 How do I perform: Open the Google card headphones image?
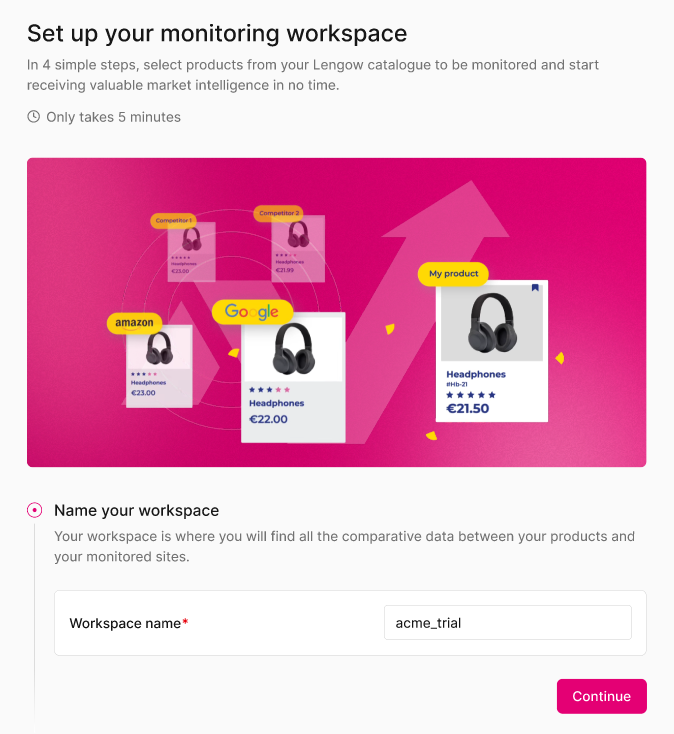tap(293, 348)
